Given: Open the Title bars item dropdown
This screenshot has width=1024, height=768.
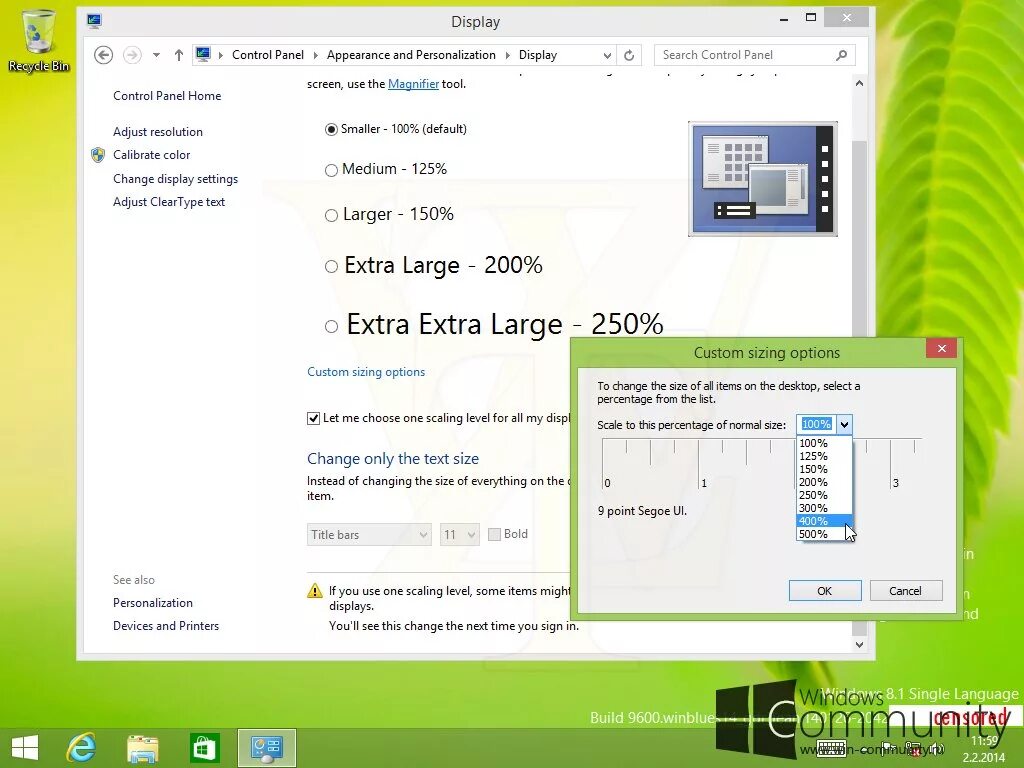Looking at the screenshot, I should coord(369,535).
